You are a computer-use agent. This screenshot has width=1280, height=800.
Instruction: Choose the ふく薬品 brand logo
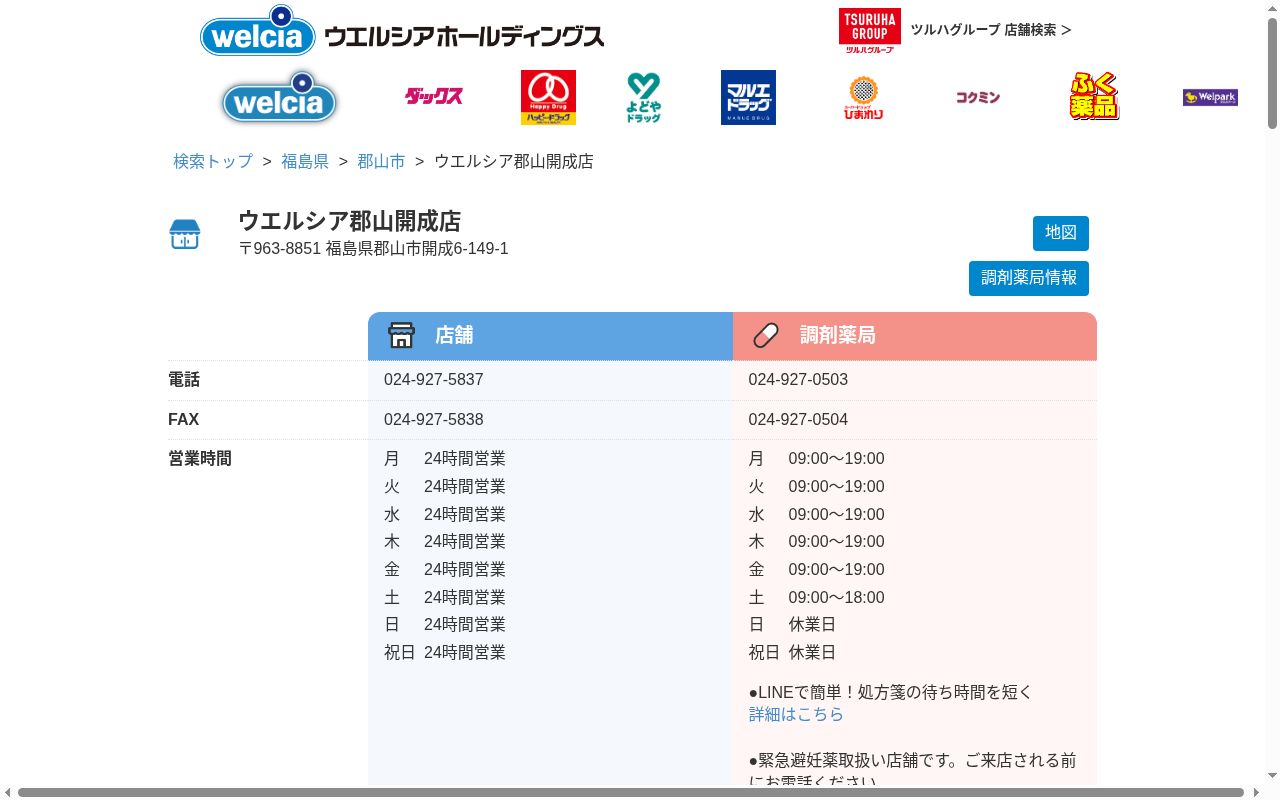point(1094,97)
